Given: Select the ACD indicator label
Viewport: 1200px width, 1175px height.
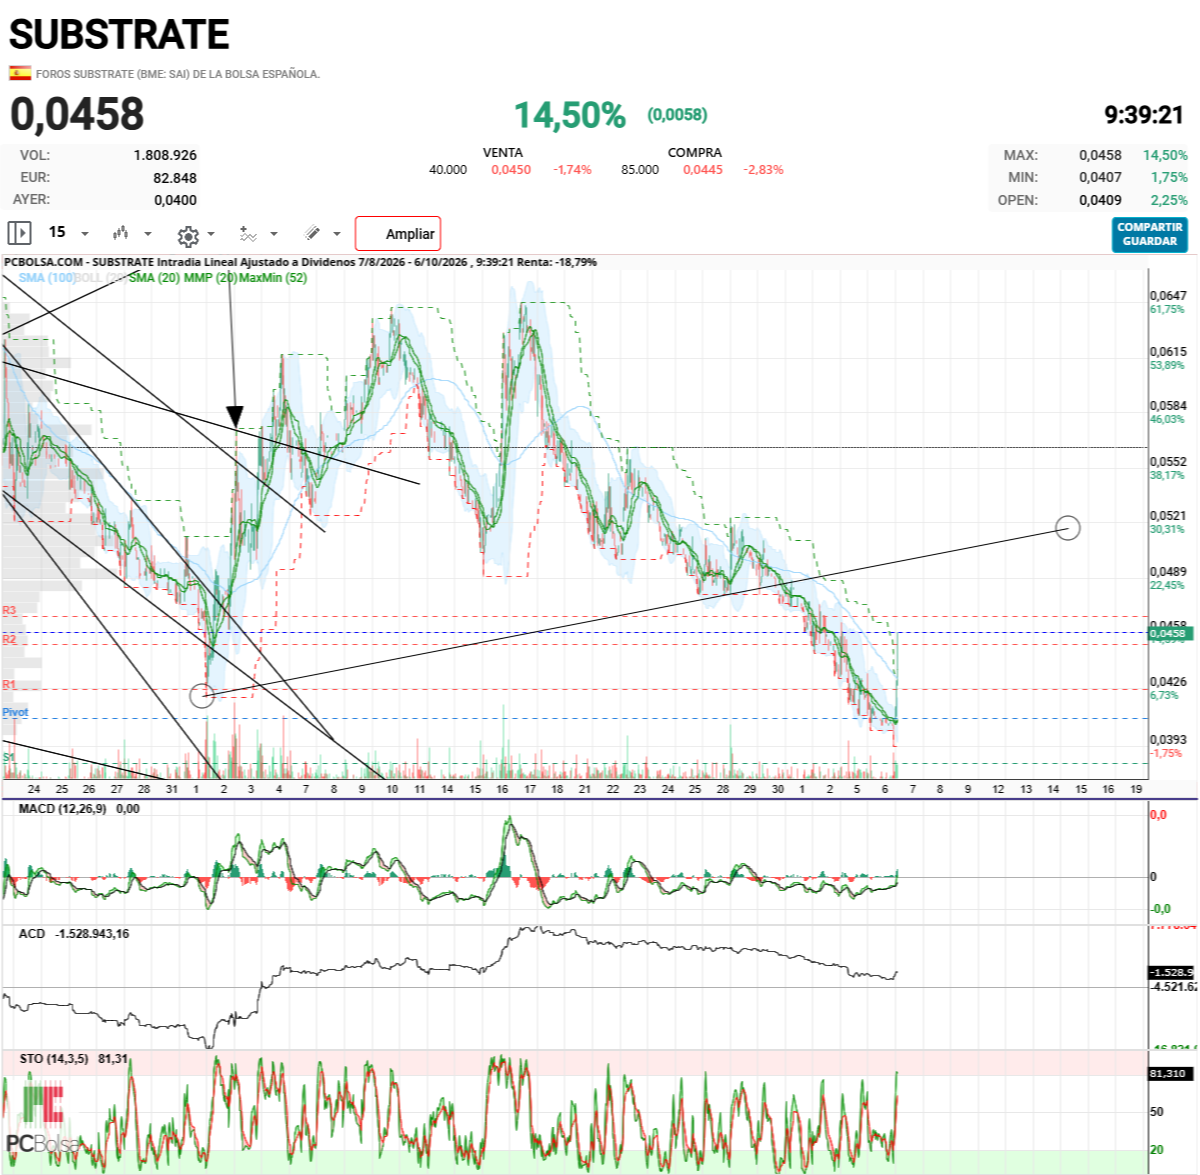Looking at the screenshot, I should click(x=32, y=933).
